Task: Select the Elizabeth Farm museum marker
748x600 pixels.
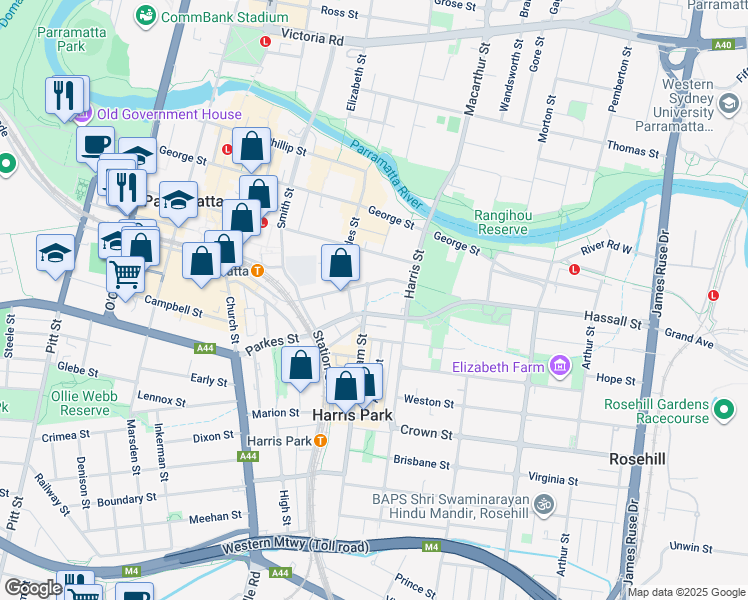Action: [560, 366]
